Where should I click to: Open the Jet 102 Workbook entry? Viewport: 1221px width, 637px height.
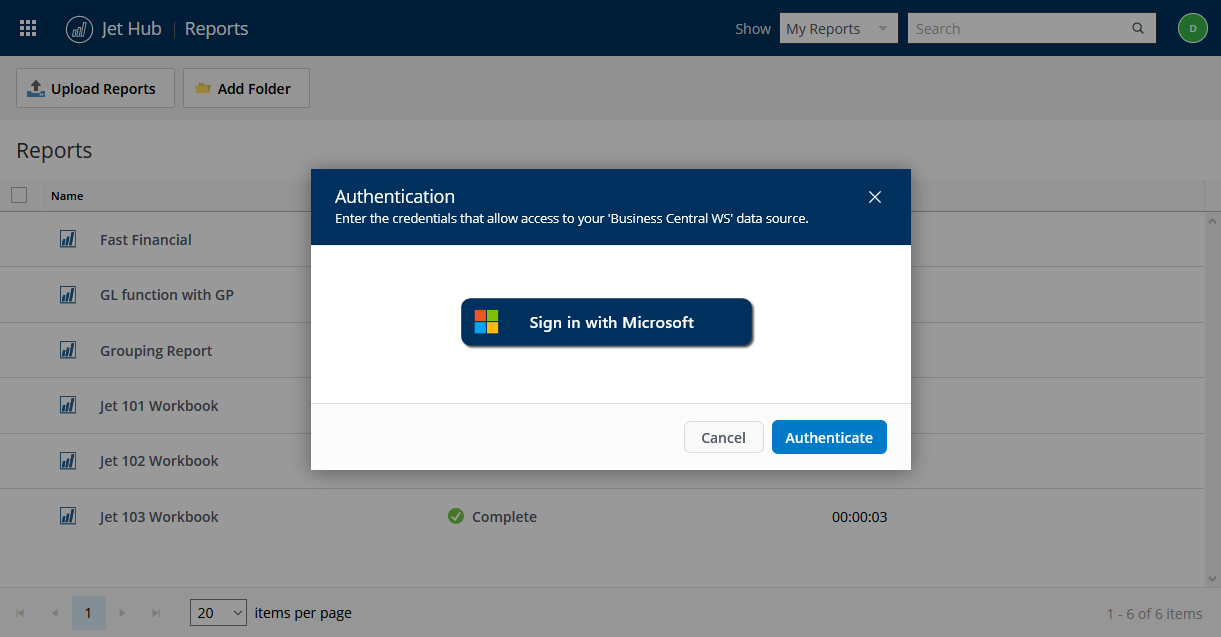(159, 461)
